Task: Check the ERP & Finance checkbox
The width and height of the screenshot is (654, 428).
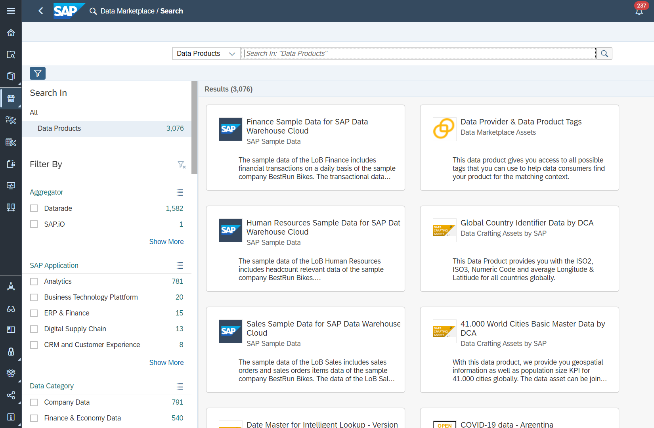Action: pos(34,313)
